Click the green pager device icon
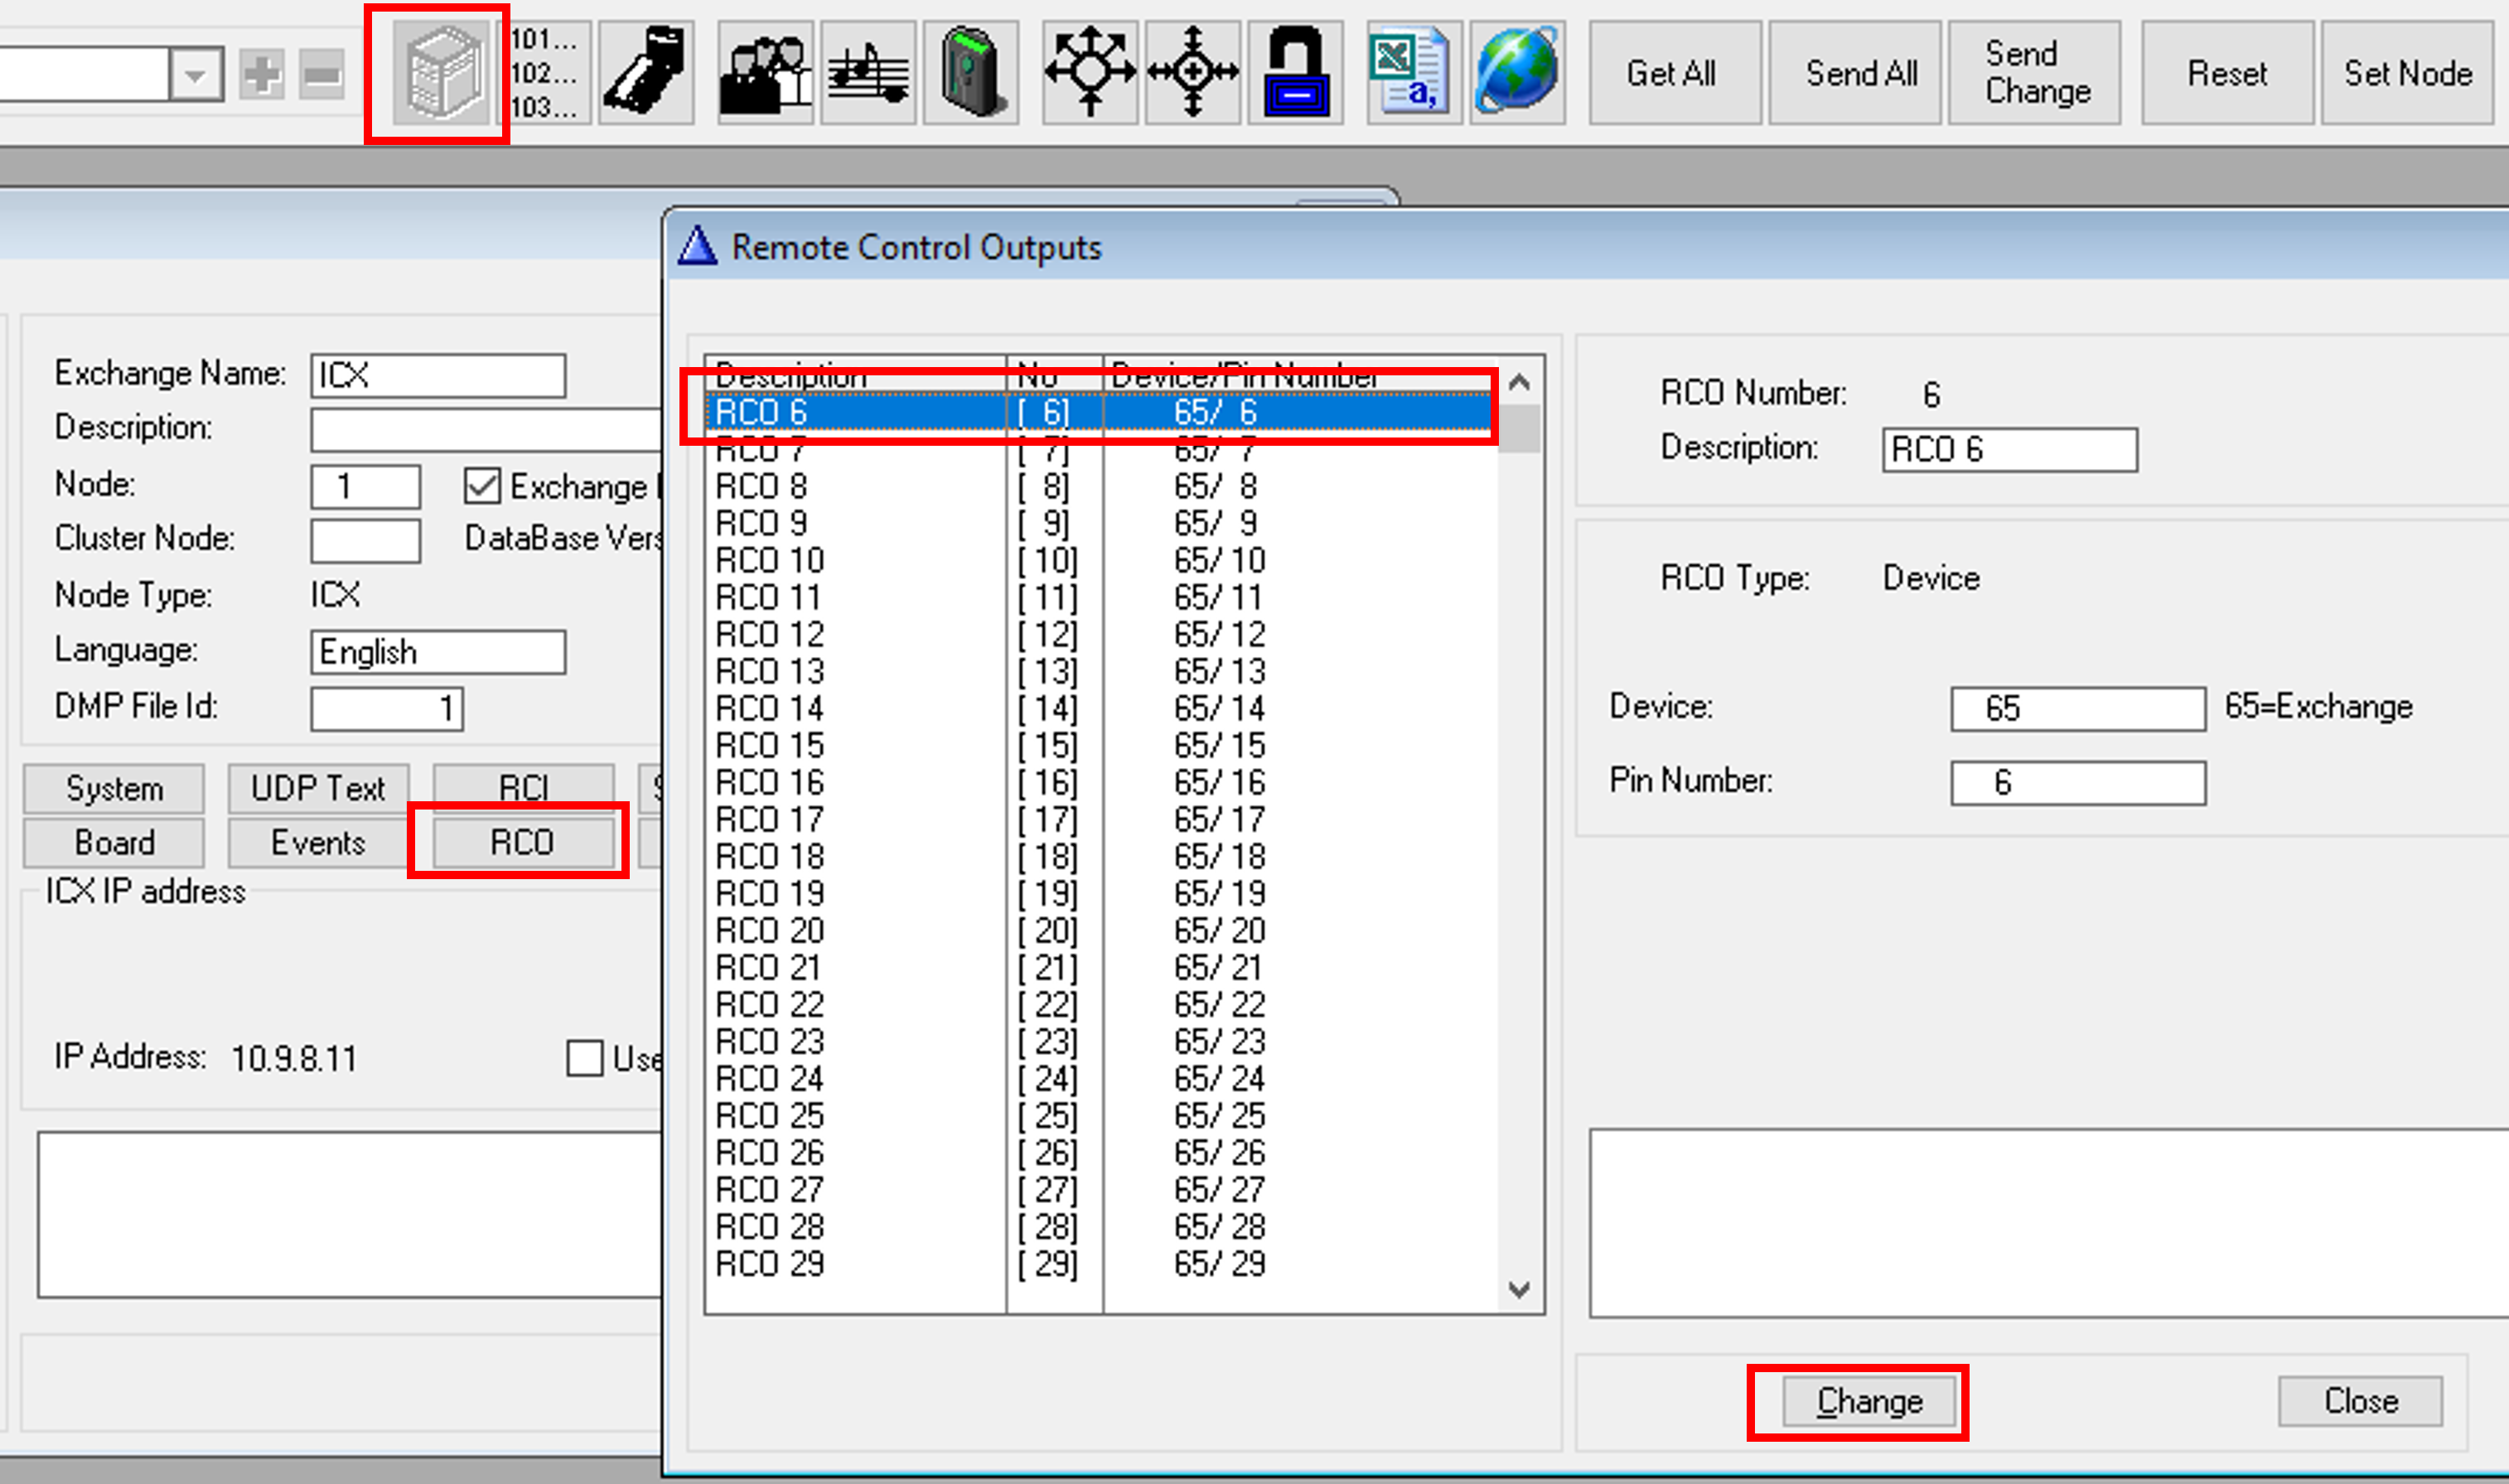The height and width of the screenshot is (1484, 2509). coord(970,73)
